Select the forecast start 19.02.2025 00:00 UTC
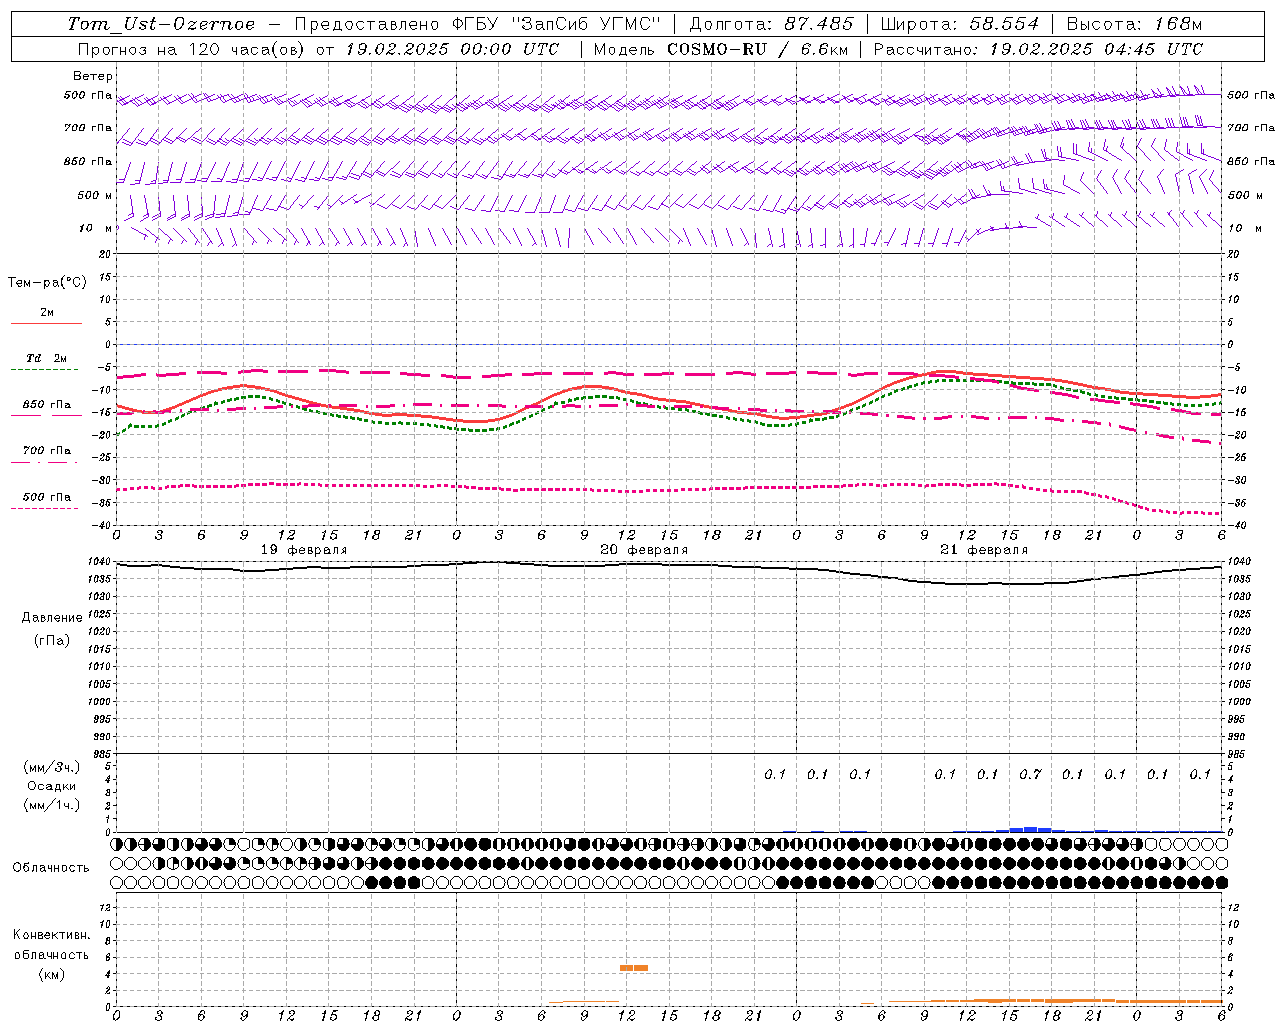Viewport: 1280px width, 1024px height. coord(452,49)
